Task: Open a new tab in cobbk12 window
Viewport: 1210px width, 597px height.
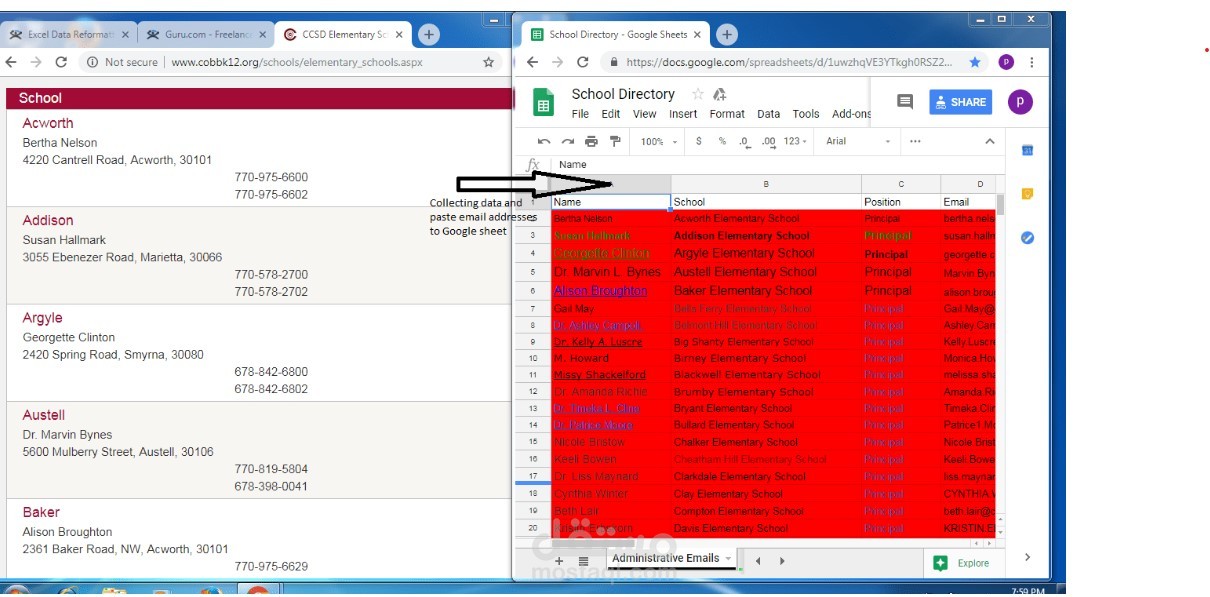Action: point(428,34)
